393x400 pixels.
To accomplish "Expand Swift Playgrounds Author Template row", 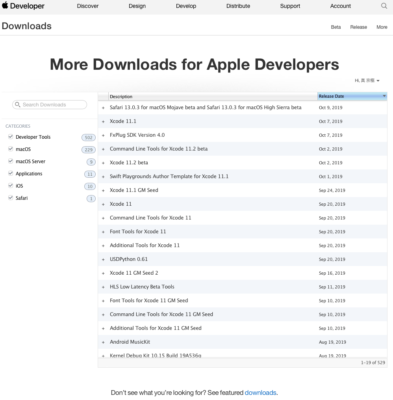I will tap(103, 177).
